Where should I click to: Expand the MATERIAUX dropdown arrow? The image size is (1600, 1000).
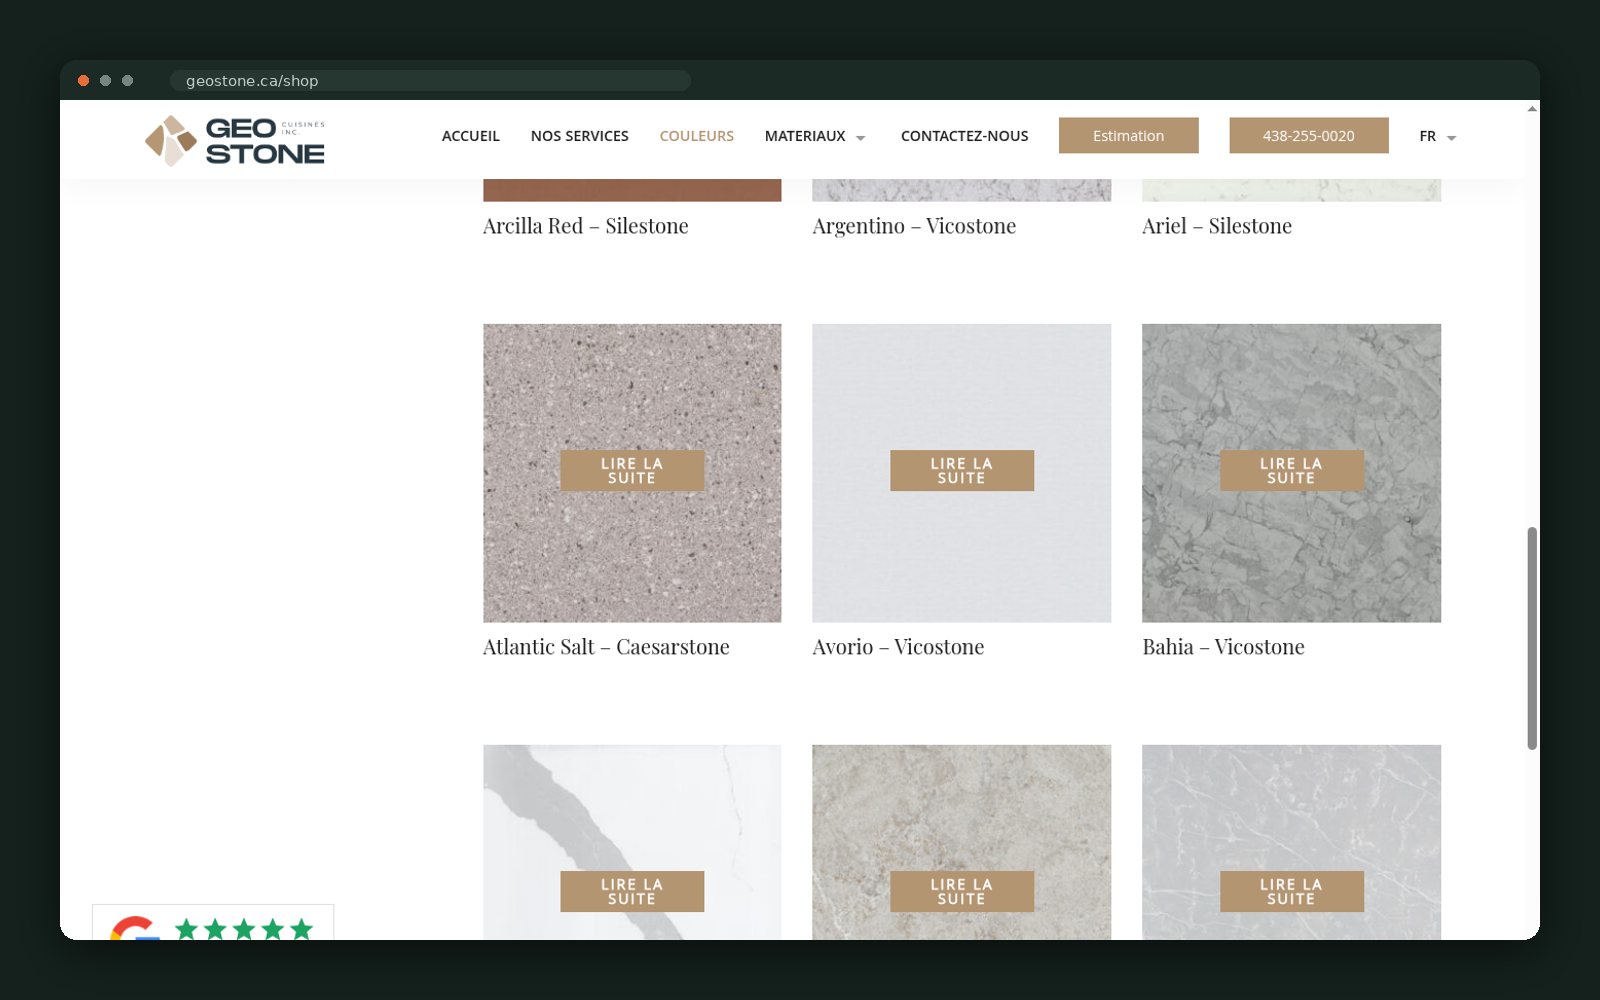coord(861,138)
